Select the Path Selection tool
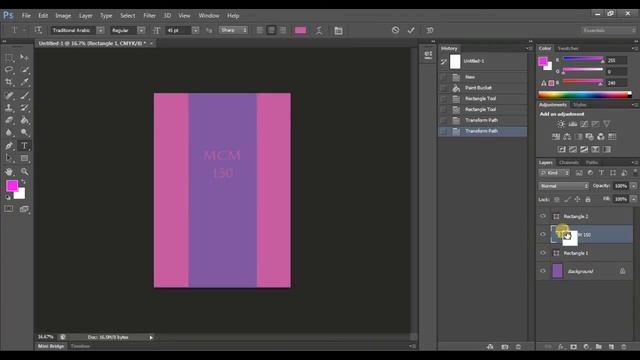This screenshot has height=360, width=640. coord(9,158)
